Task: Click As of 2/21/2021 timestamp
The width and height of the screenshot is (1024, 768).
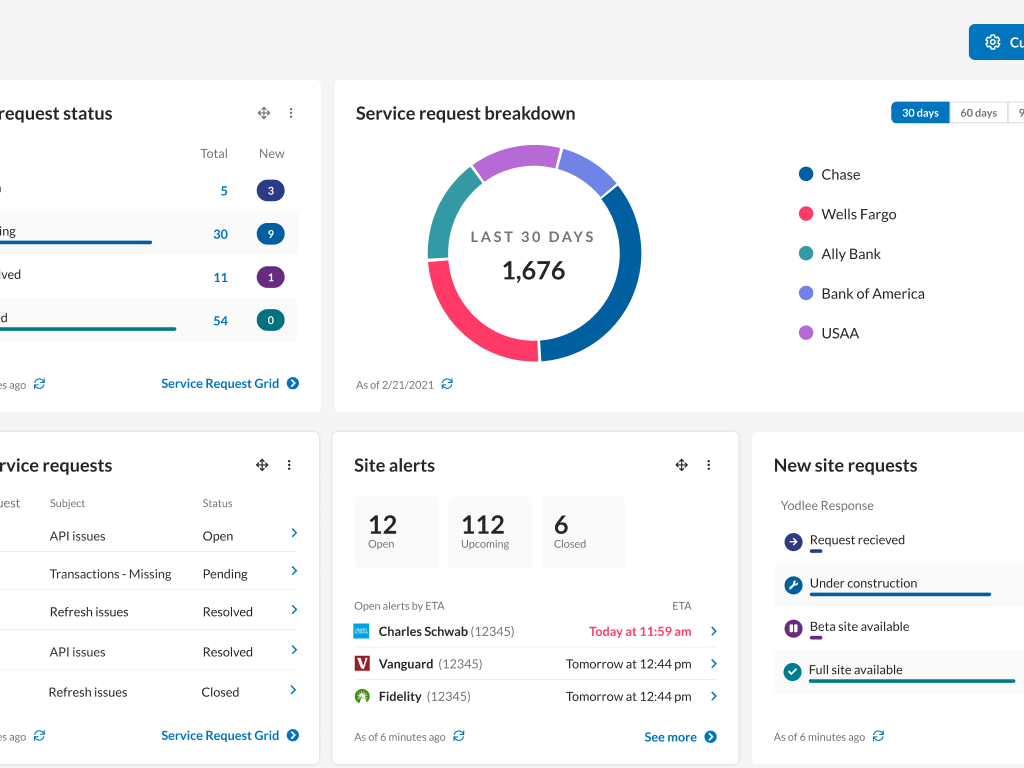Action: tap(394, 385)
